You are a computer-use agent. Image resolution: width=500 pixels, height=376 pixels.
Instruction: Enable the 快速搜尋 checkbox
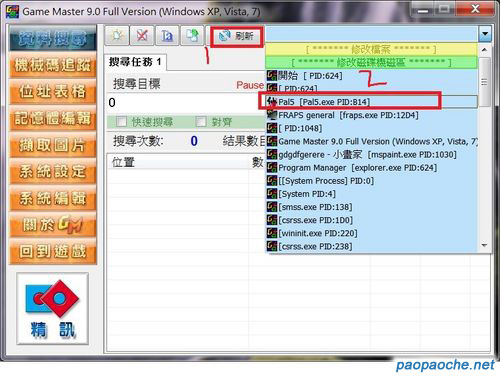[121, 122]
